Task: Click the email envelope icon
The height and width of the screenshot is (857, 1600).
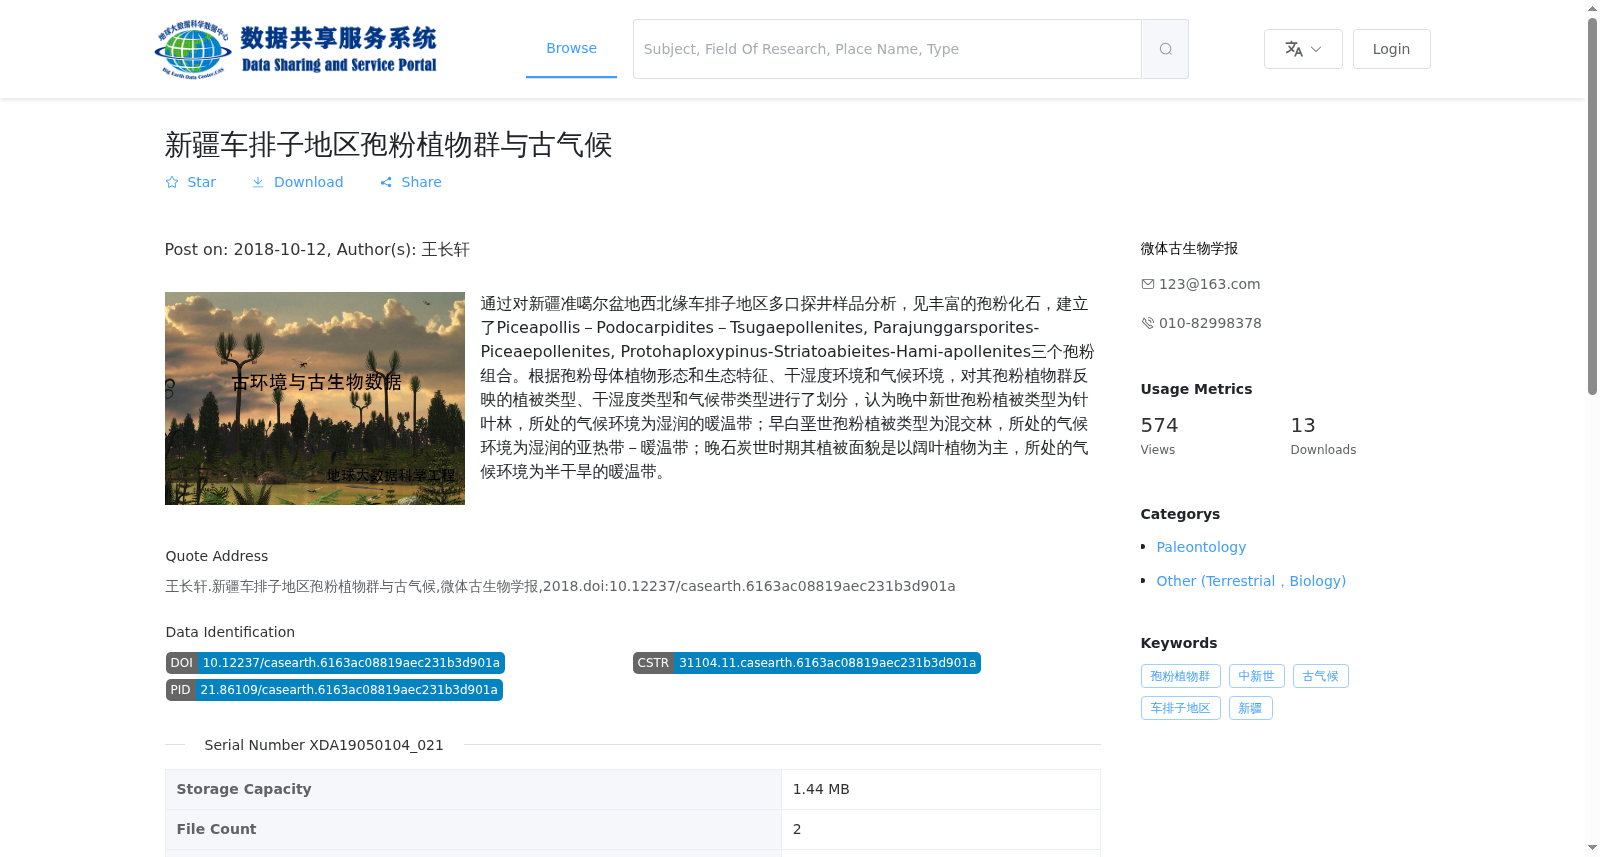Action: coord(1148,284)
